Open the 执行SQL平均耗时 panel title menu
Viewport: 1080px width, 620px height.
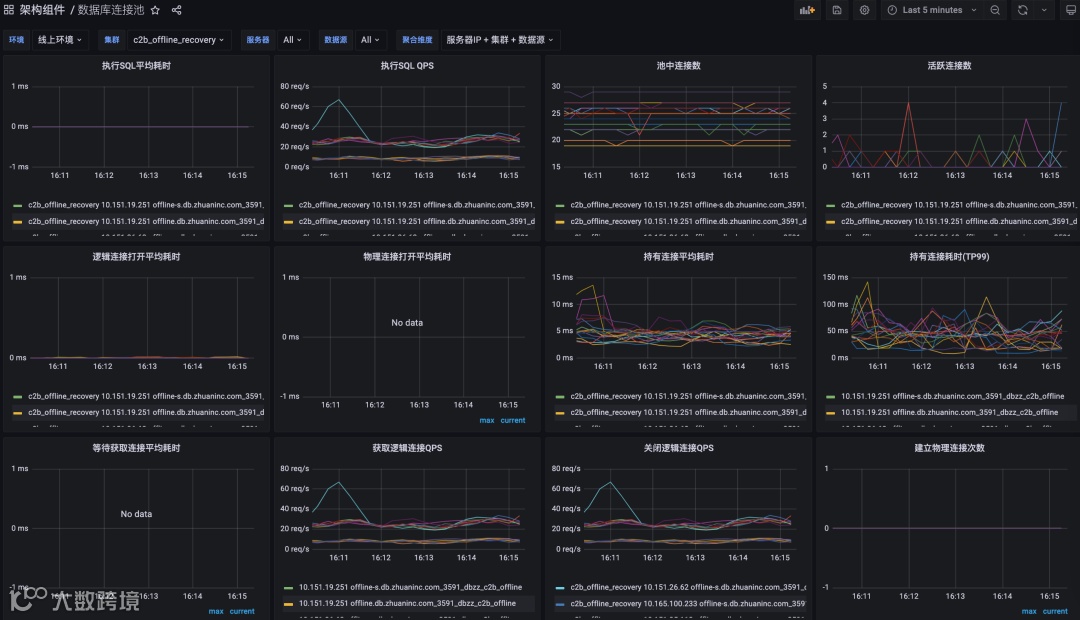click(x=136, y=65)
